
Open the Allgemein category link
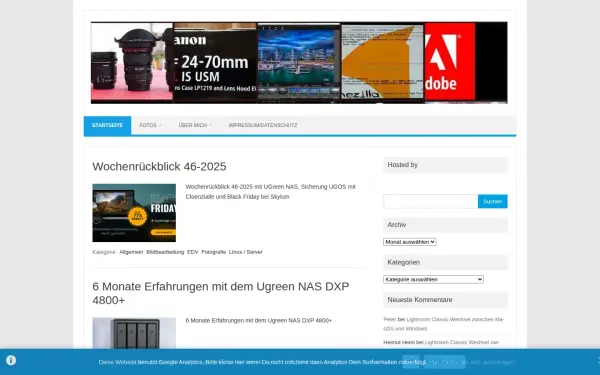click(131, 252)
